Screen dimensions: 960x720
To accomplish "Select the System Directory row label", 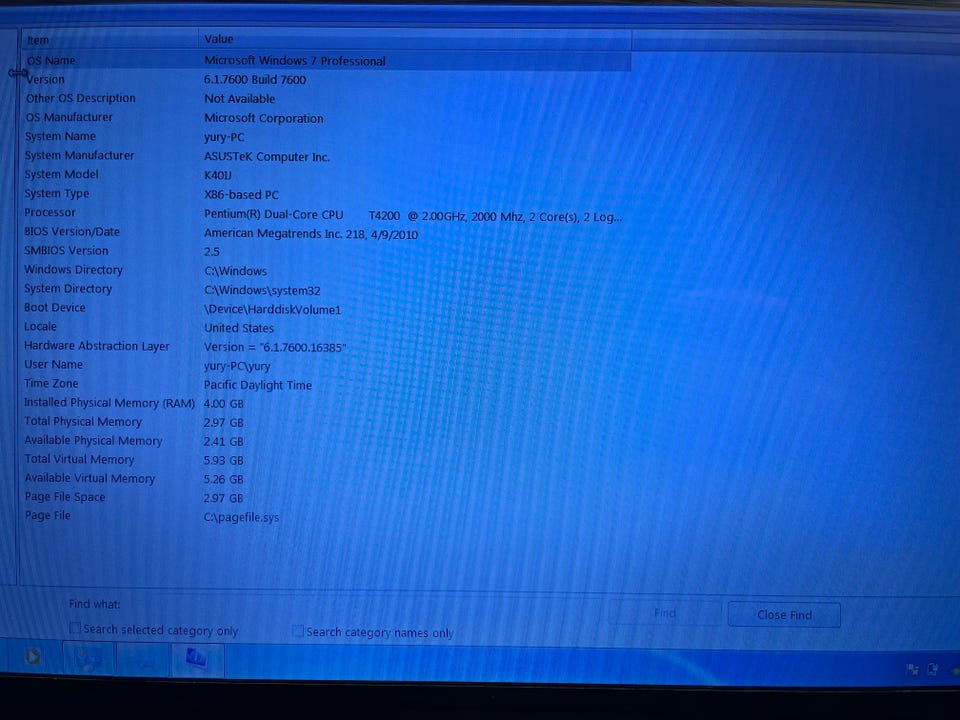I will click(x=67, y=288).
